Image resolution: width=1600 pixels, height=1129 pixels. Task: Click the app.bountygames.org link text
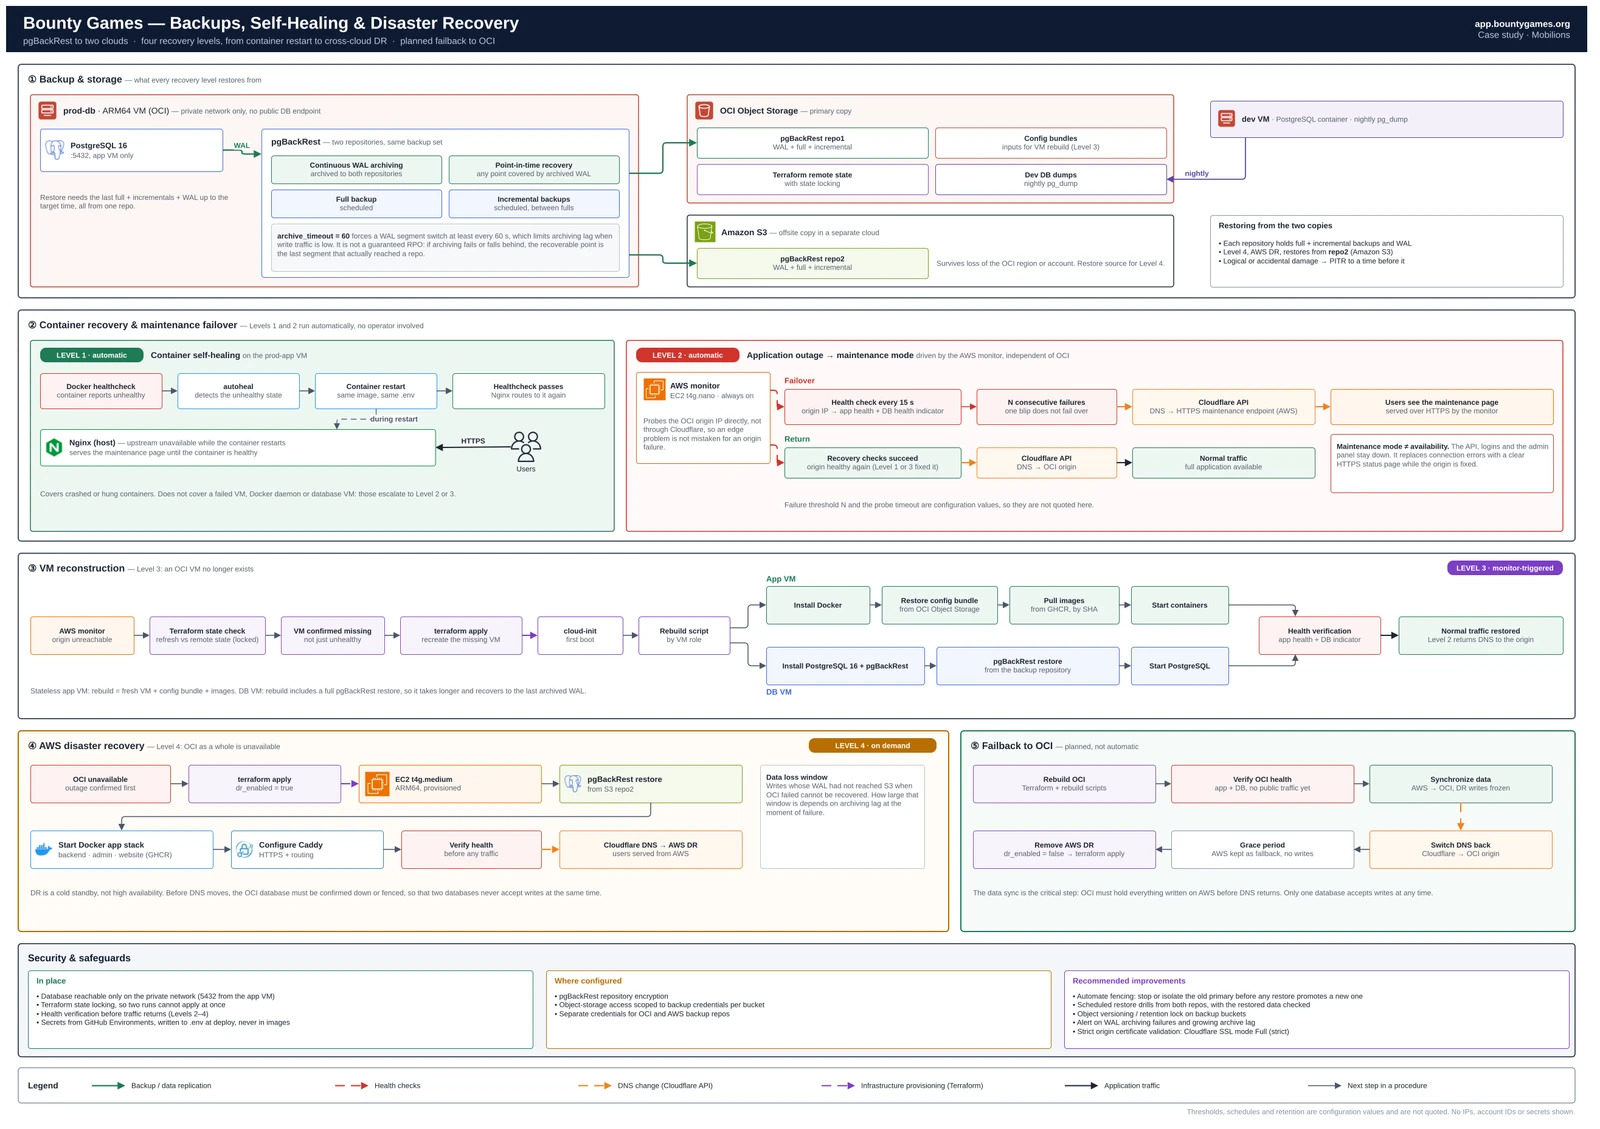[1522, 24]
